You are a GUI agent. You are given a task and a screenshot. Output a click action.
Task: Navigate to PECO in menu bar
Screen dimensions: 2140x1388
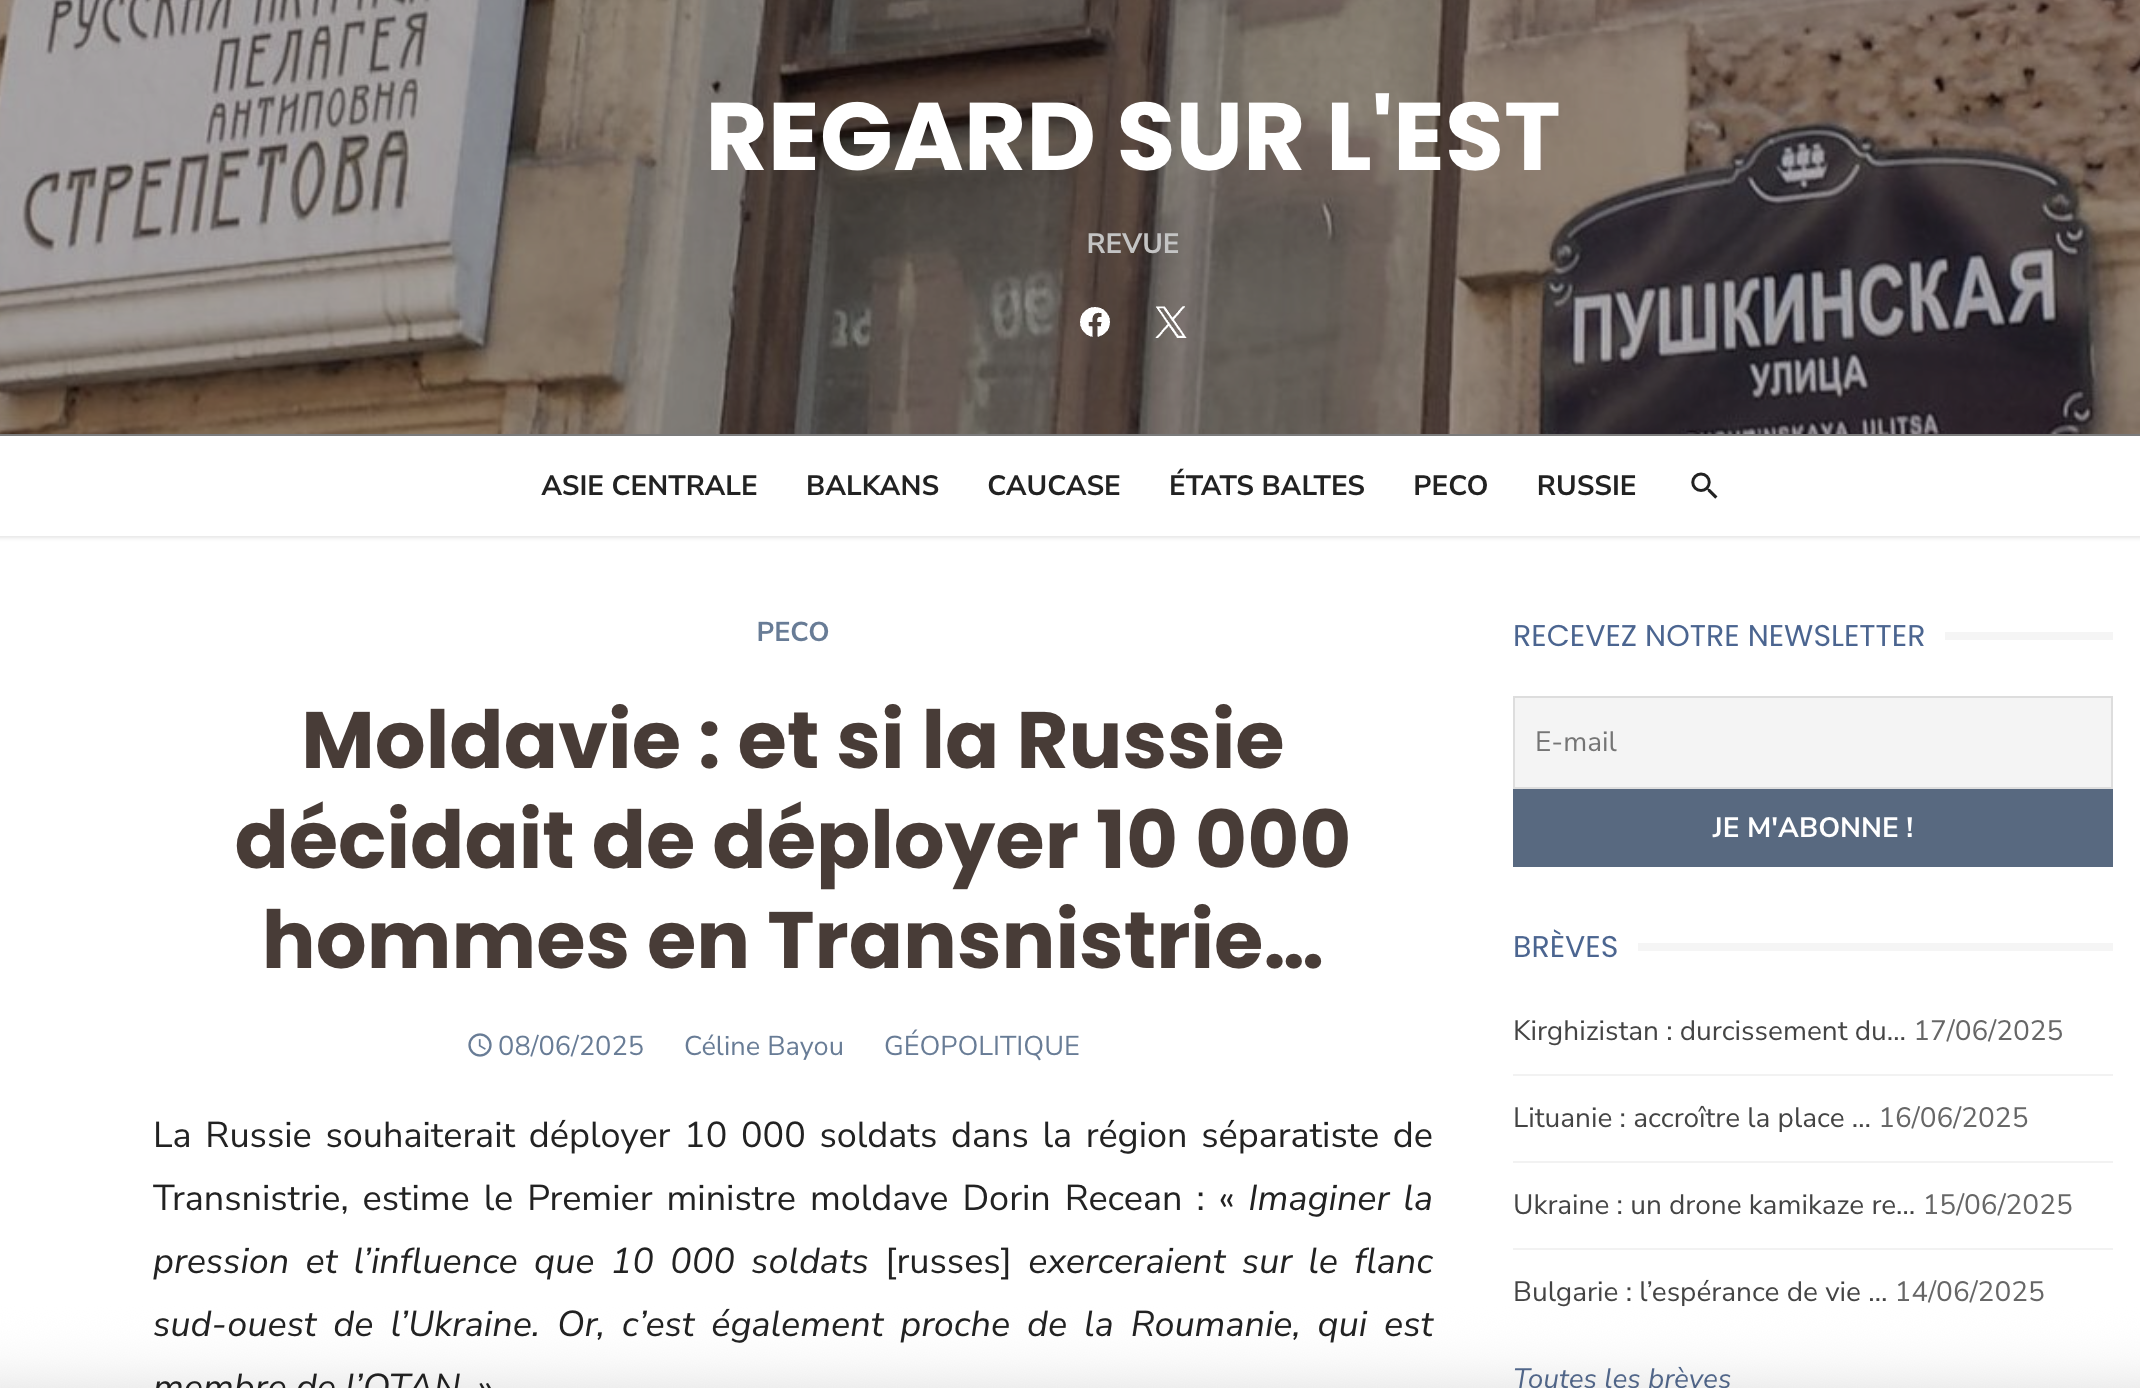pyautogui.click(x=1449, y=486)
